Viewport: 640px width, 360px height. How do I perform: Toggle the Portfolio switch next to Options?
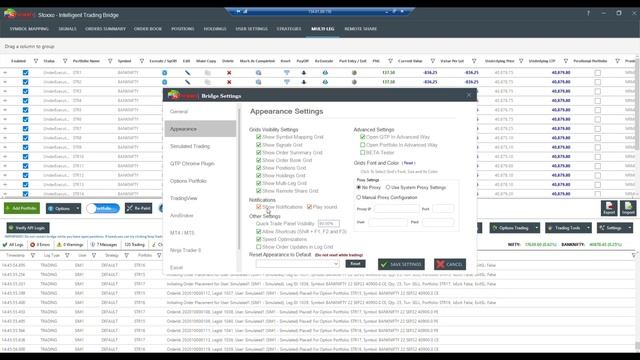click(103, 209)
